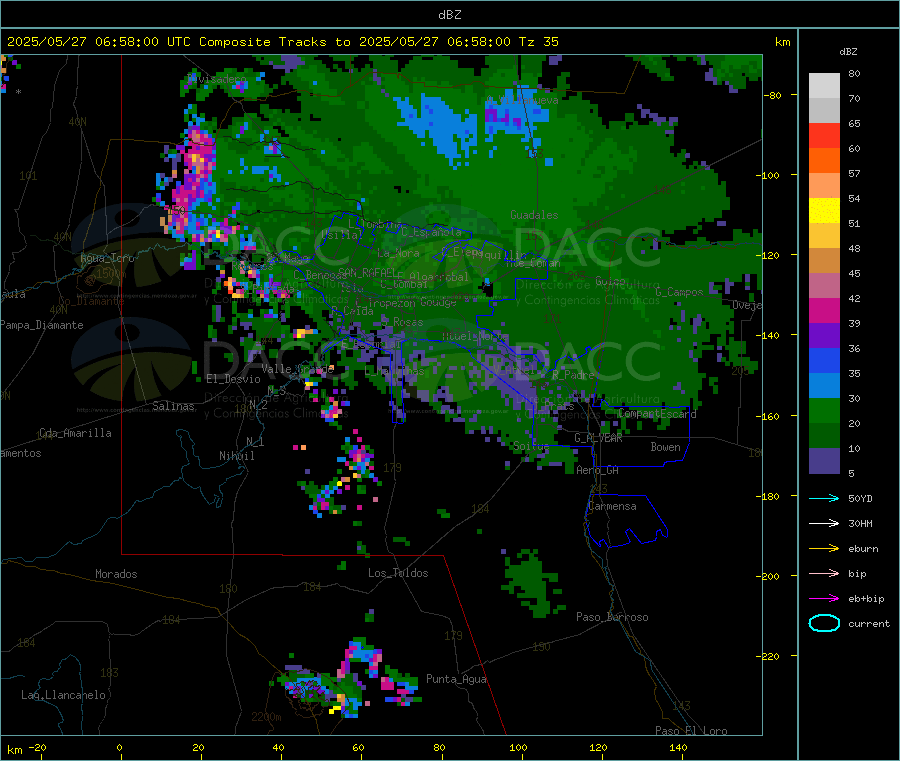Select the slate purple 5–10 dBZ swatch
The height and width of the screenshot is (761, 900).
pos(824,461)
